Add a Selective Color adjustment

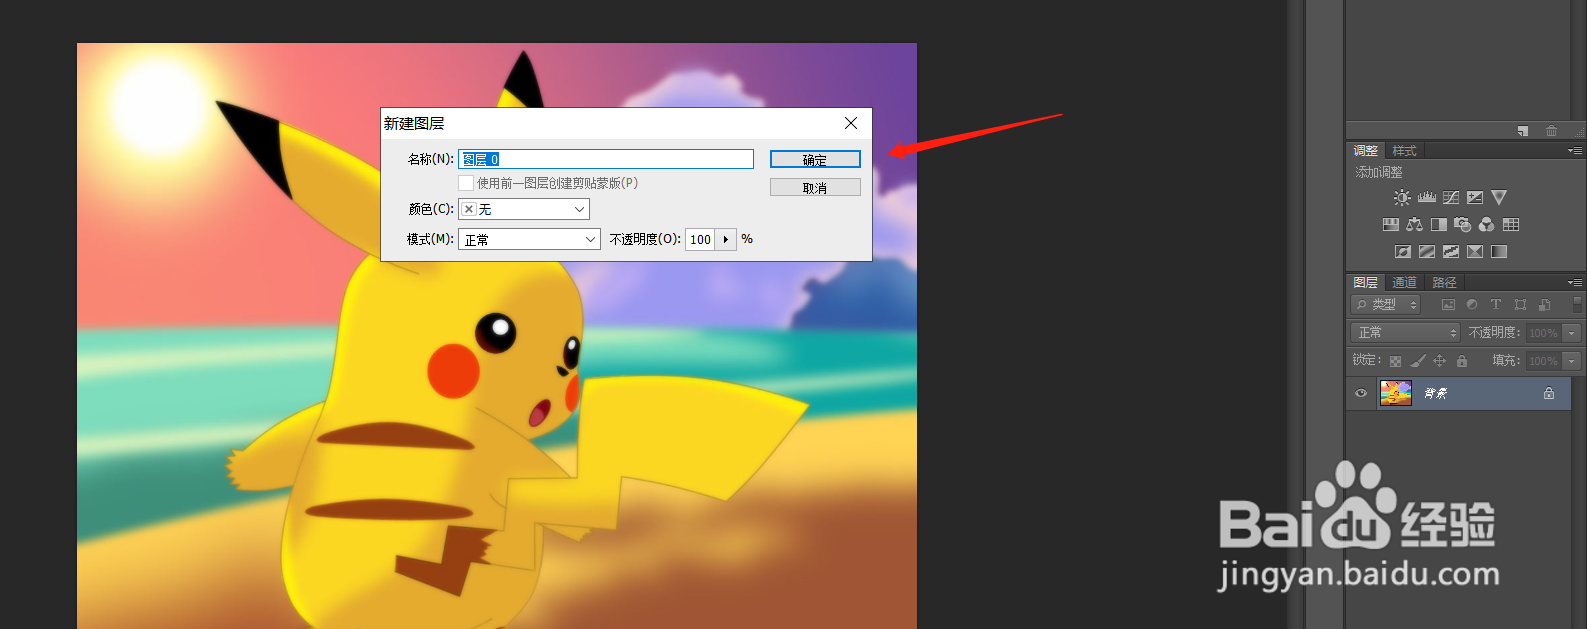(x=1475, y=252)
